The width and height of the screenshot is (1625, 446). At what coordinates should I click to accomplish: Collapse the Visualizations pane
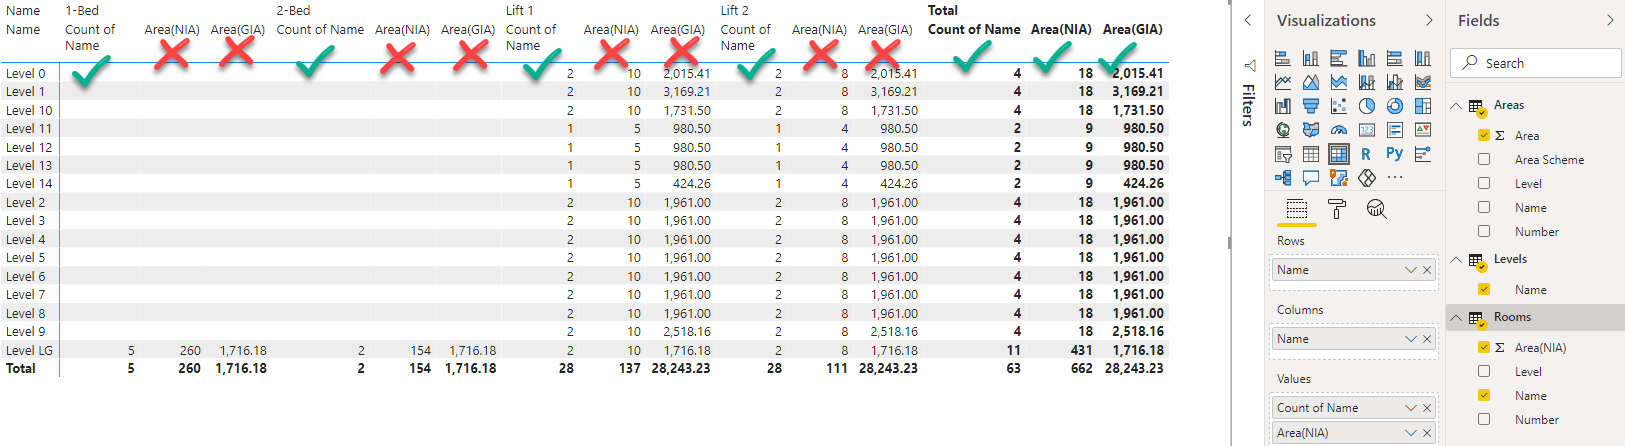click(x=1429, y=20)
